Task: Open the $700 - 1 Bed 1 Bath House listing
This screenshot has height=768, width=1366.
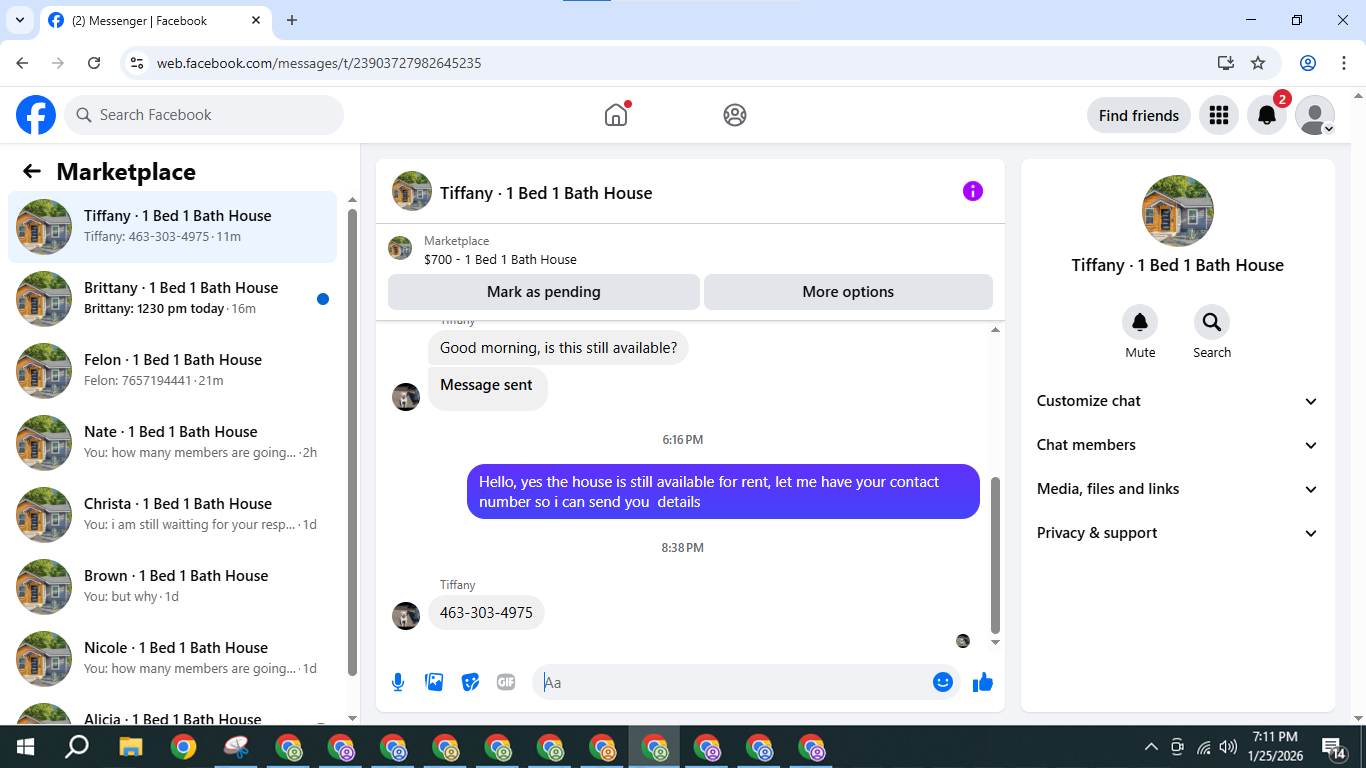Action: click(500, 259)
